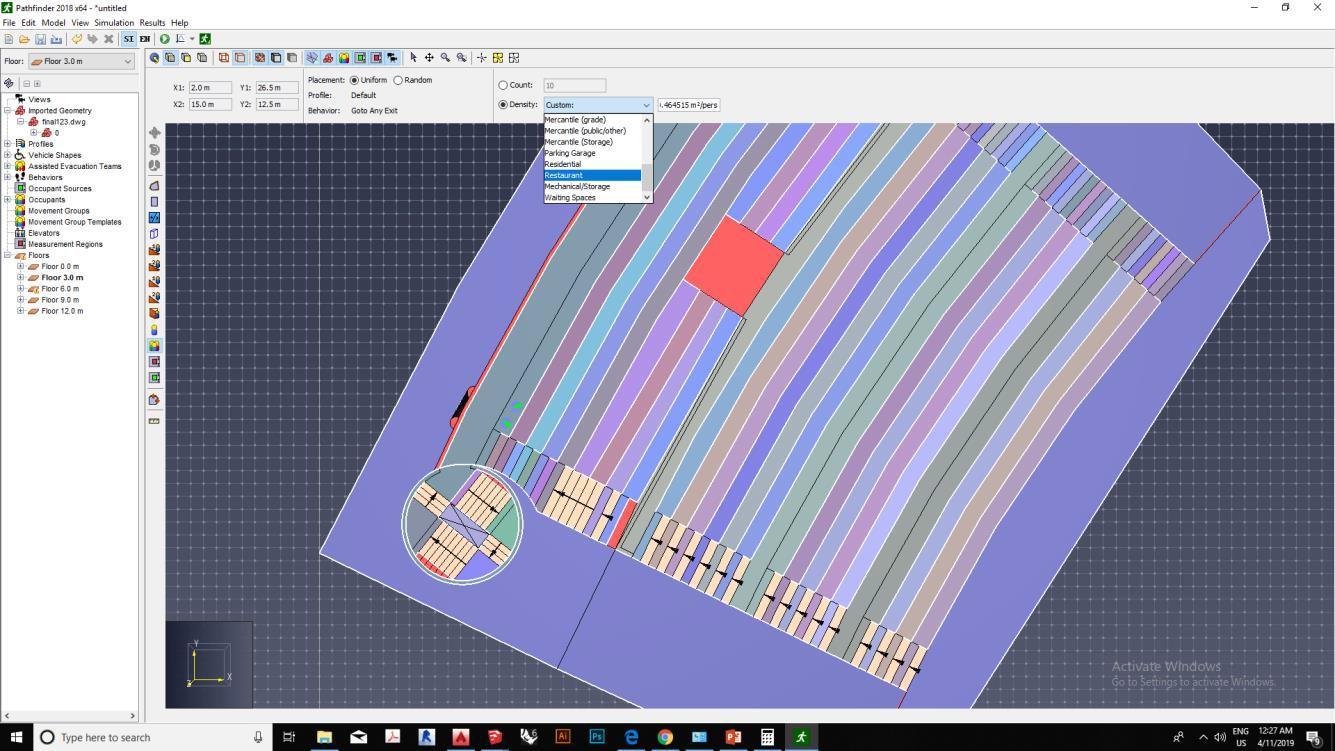Select the add polygonal room tool
The image size is (1335, 751).
point(154,185)
